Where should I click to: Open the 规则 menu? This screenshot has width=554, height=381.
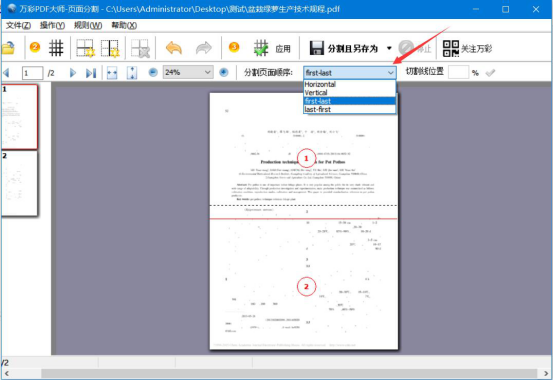coord(88,25)
